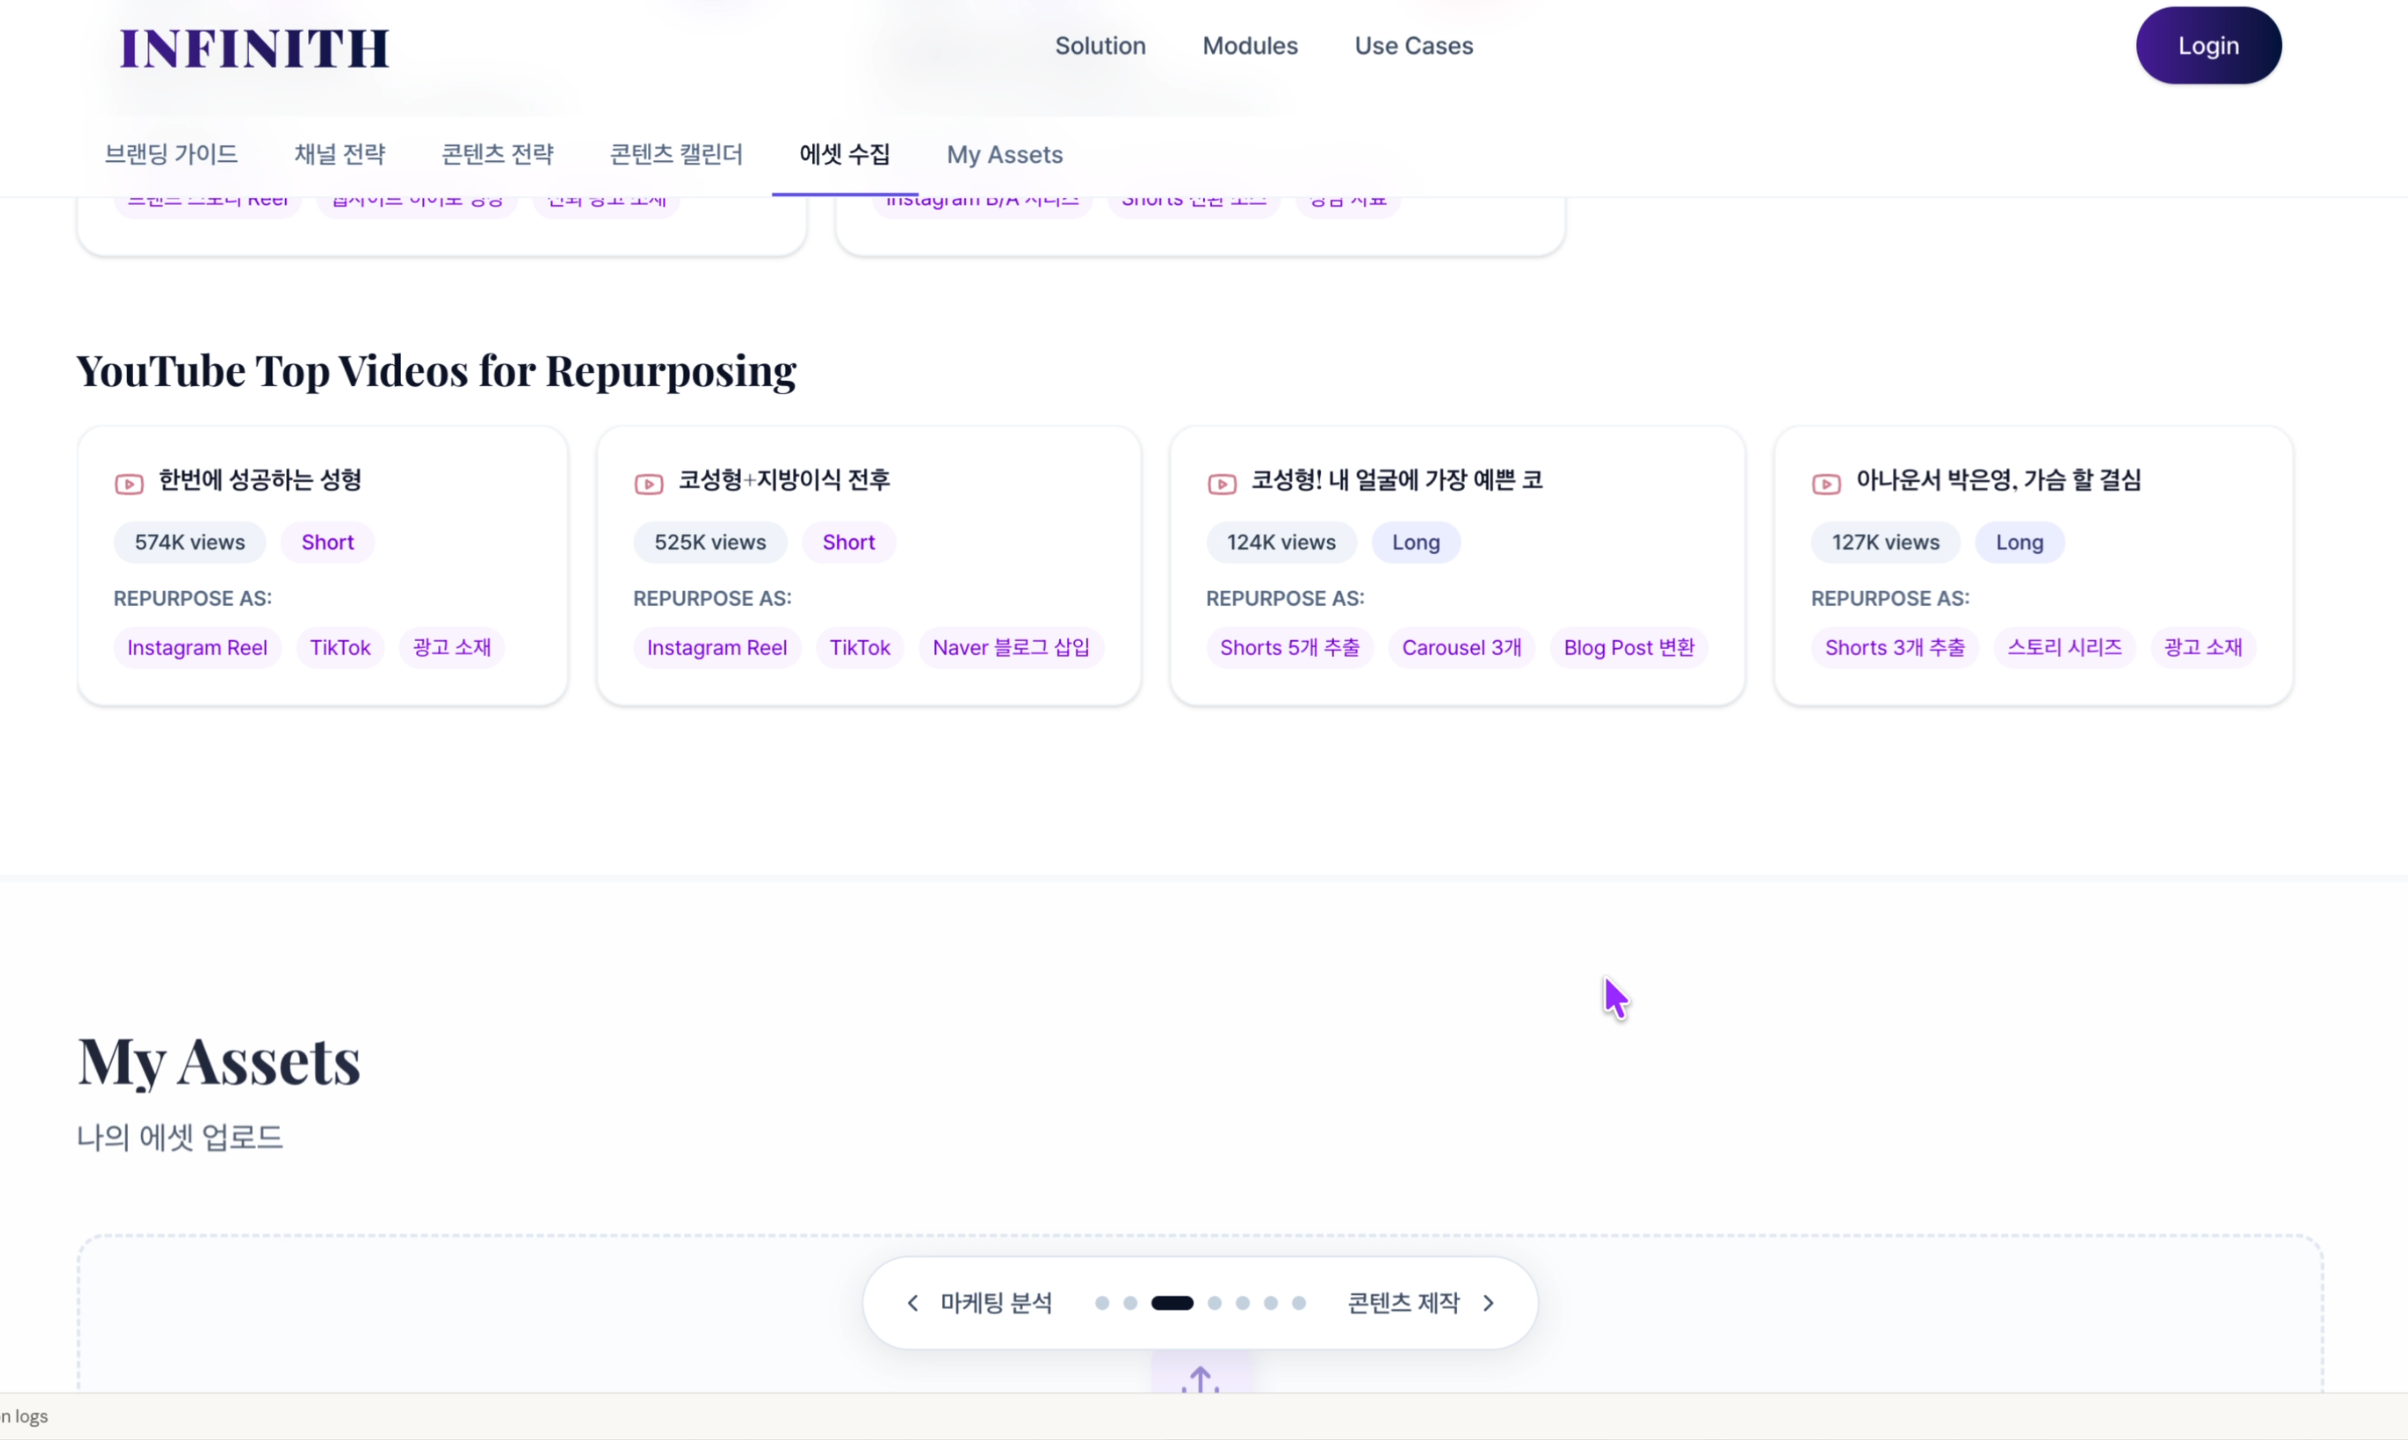Click the Shorts 5개 추출 repurpose tag
The image size is (2408, 1440).
tap(1289, 647)
